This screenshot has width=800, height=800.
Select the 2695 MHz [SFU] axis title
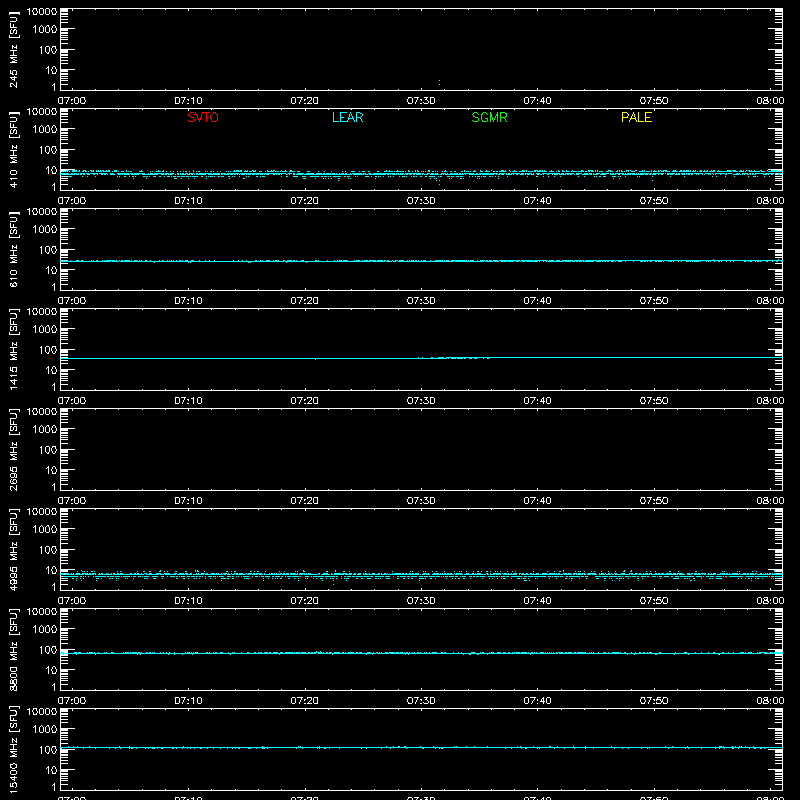pyautogui.click(x=13, y=449)
